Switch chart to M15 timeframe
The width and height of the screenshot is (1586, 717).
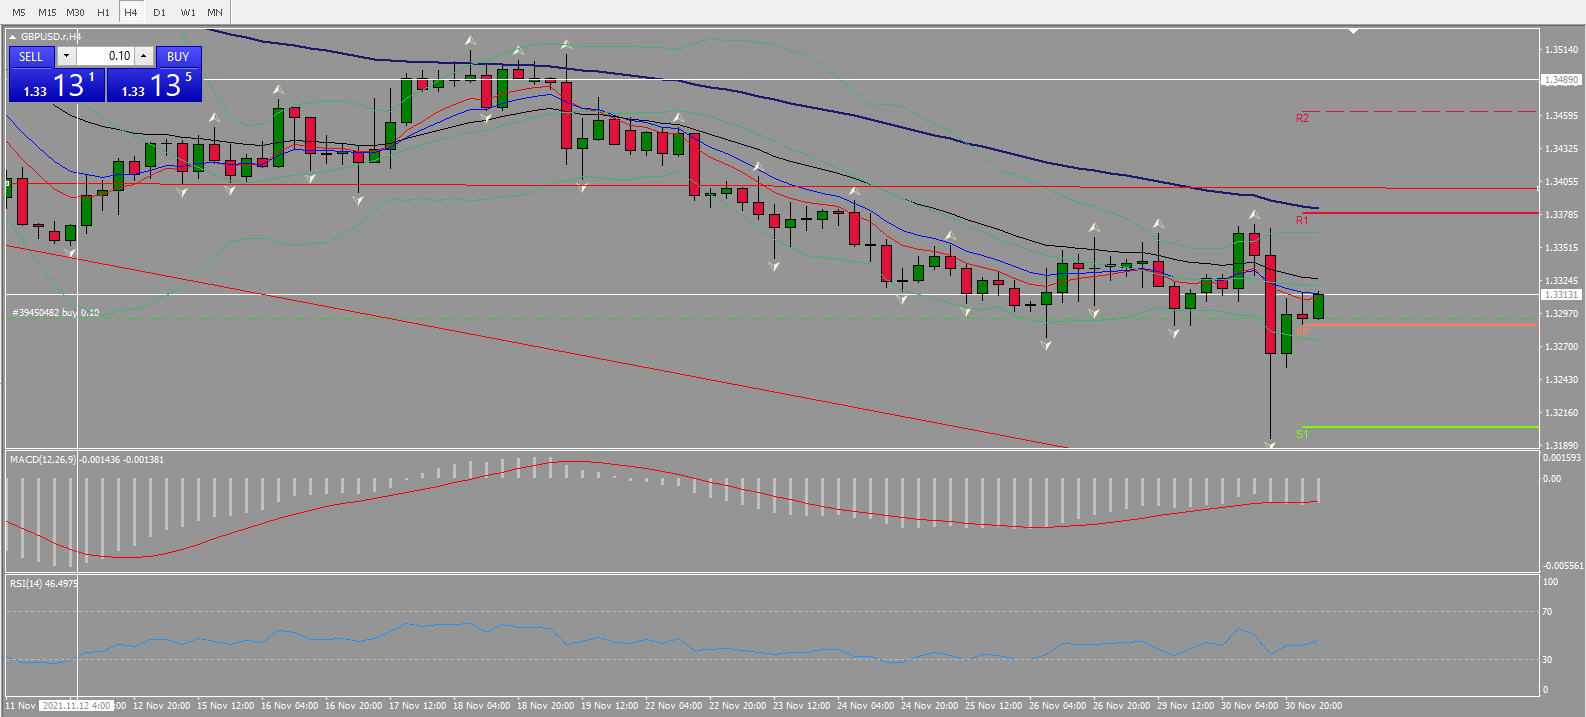coord(47,12)
